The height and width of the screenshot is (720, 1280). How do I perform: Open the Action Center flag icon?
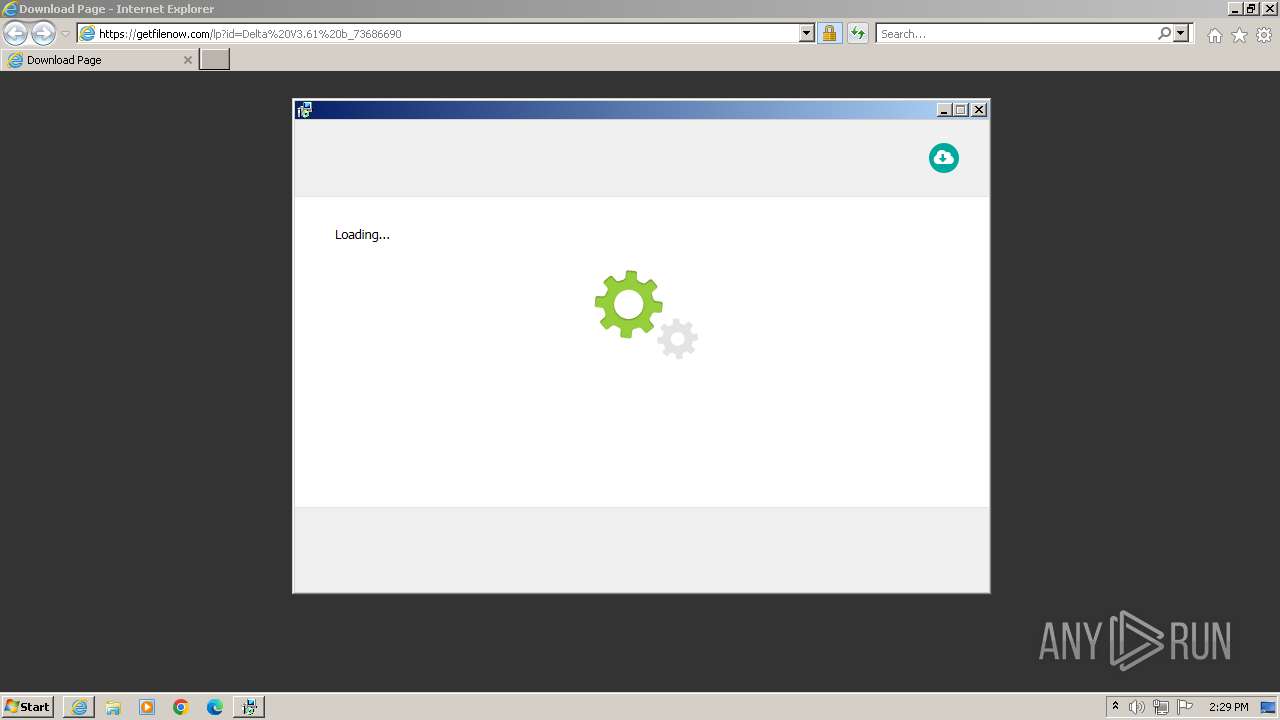1185,707
